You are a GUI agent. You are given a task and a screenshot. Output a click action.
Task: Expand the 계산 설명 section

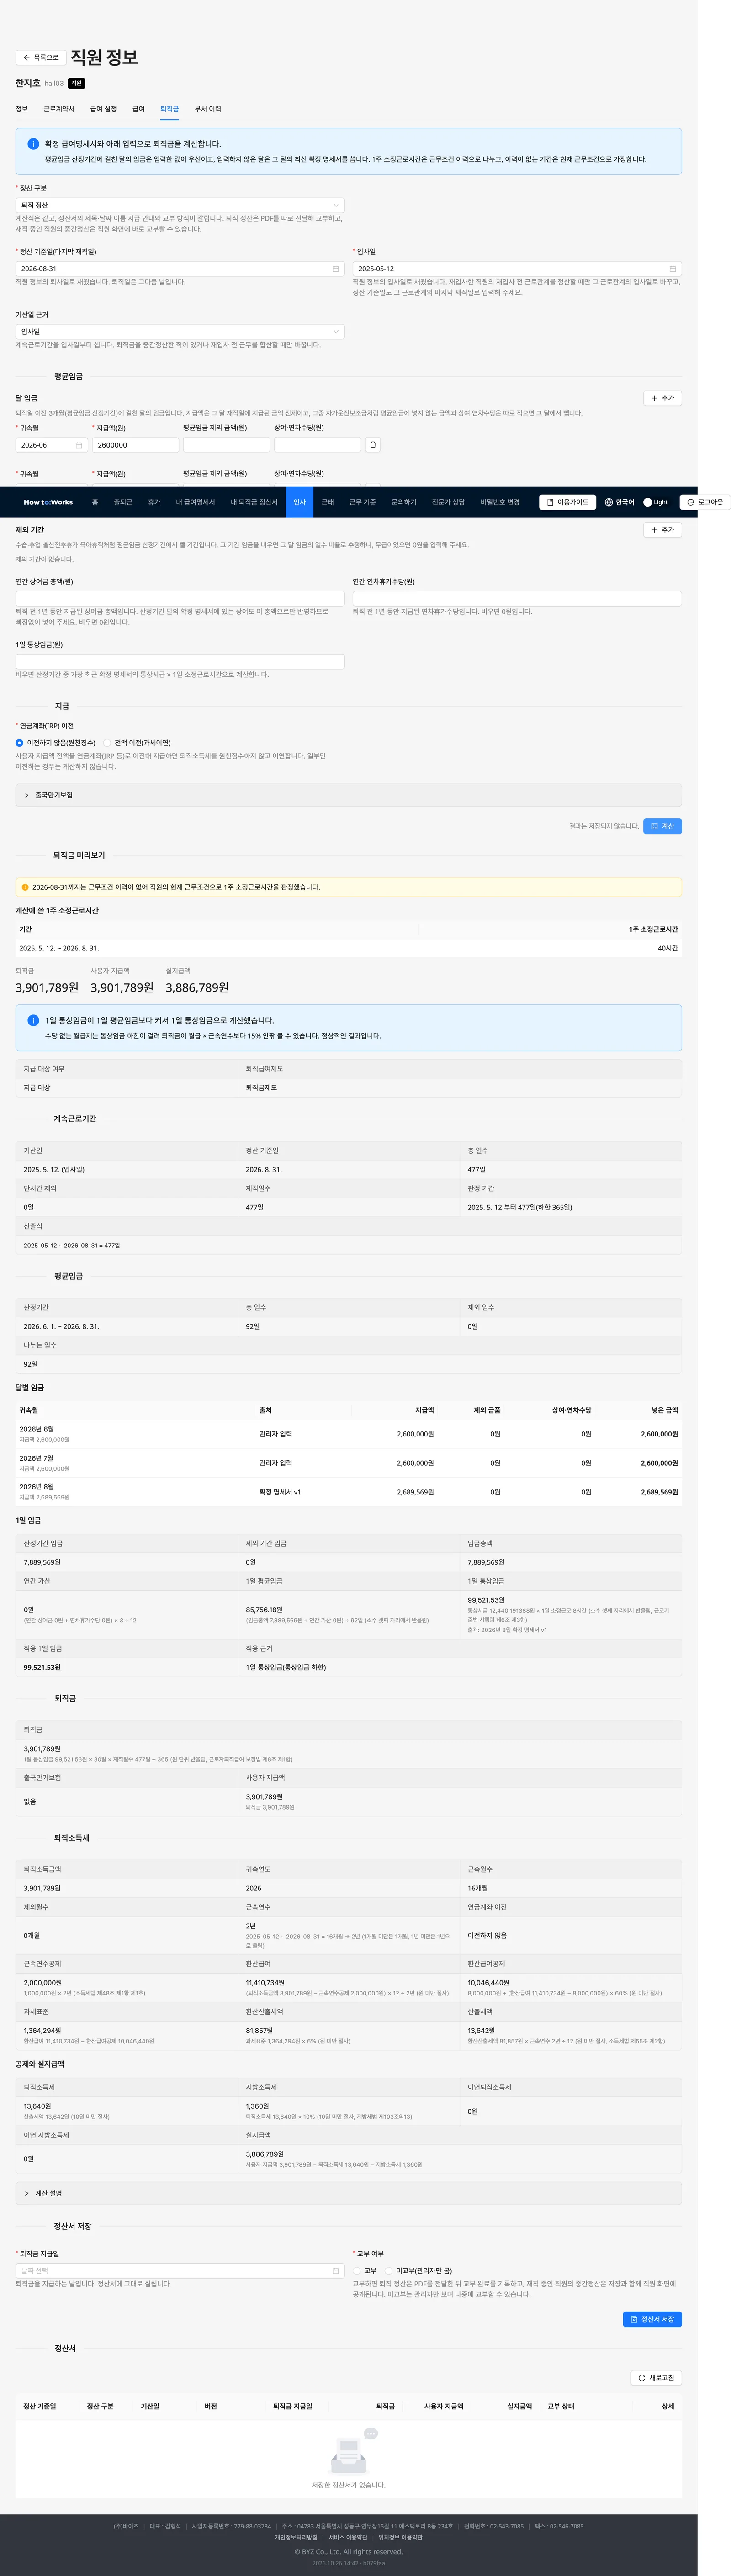coord(348,2193)
